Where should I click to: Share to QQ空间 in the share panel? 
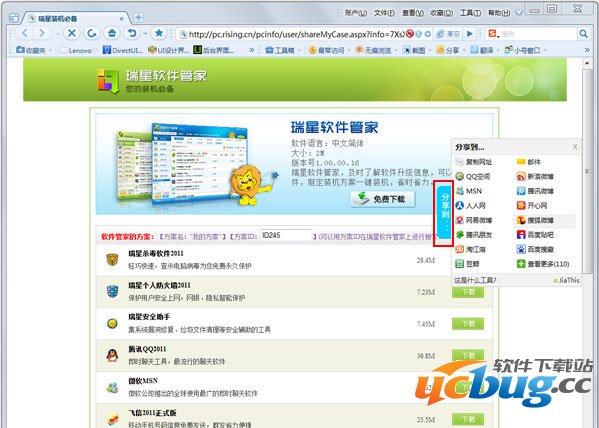pyautogui.click(x=473, y=177)
